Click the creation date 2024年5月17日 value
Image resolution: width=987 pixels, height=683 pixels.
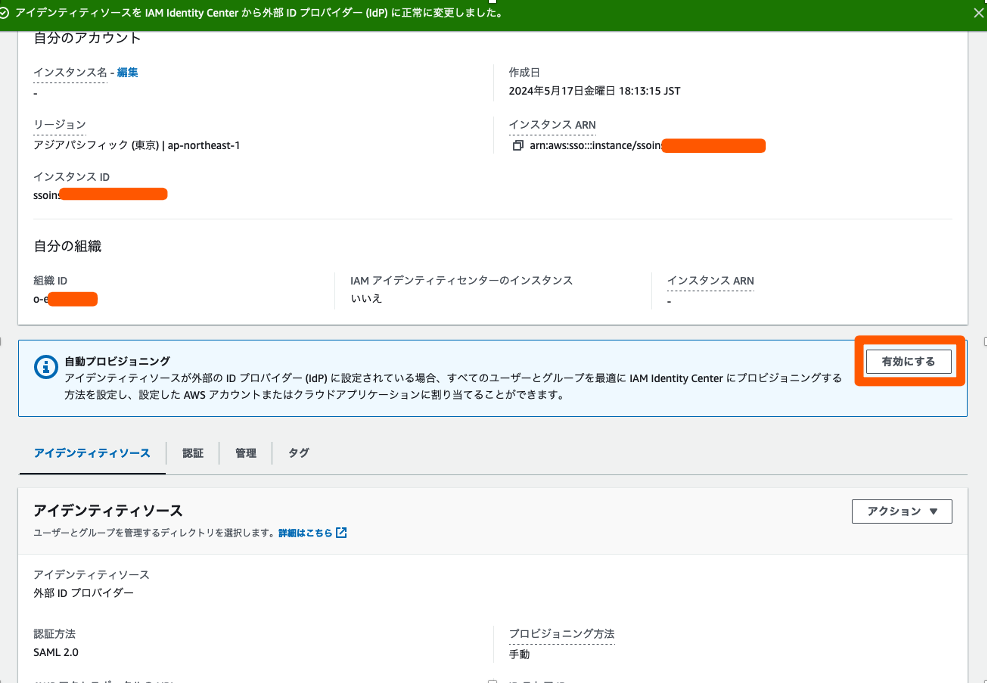[594, 91]
